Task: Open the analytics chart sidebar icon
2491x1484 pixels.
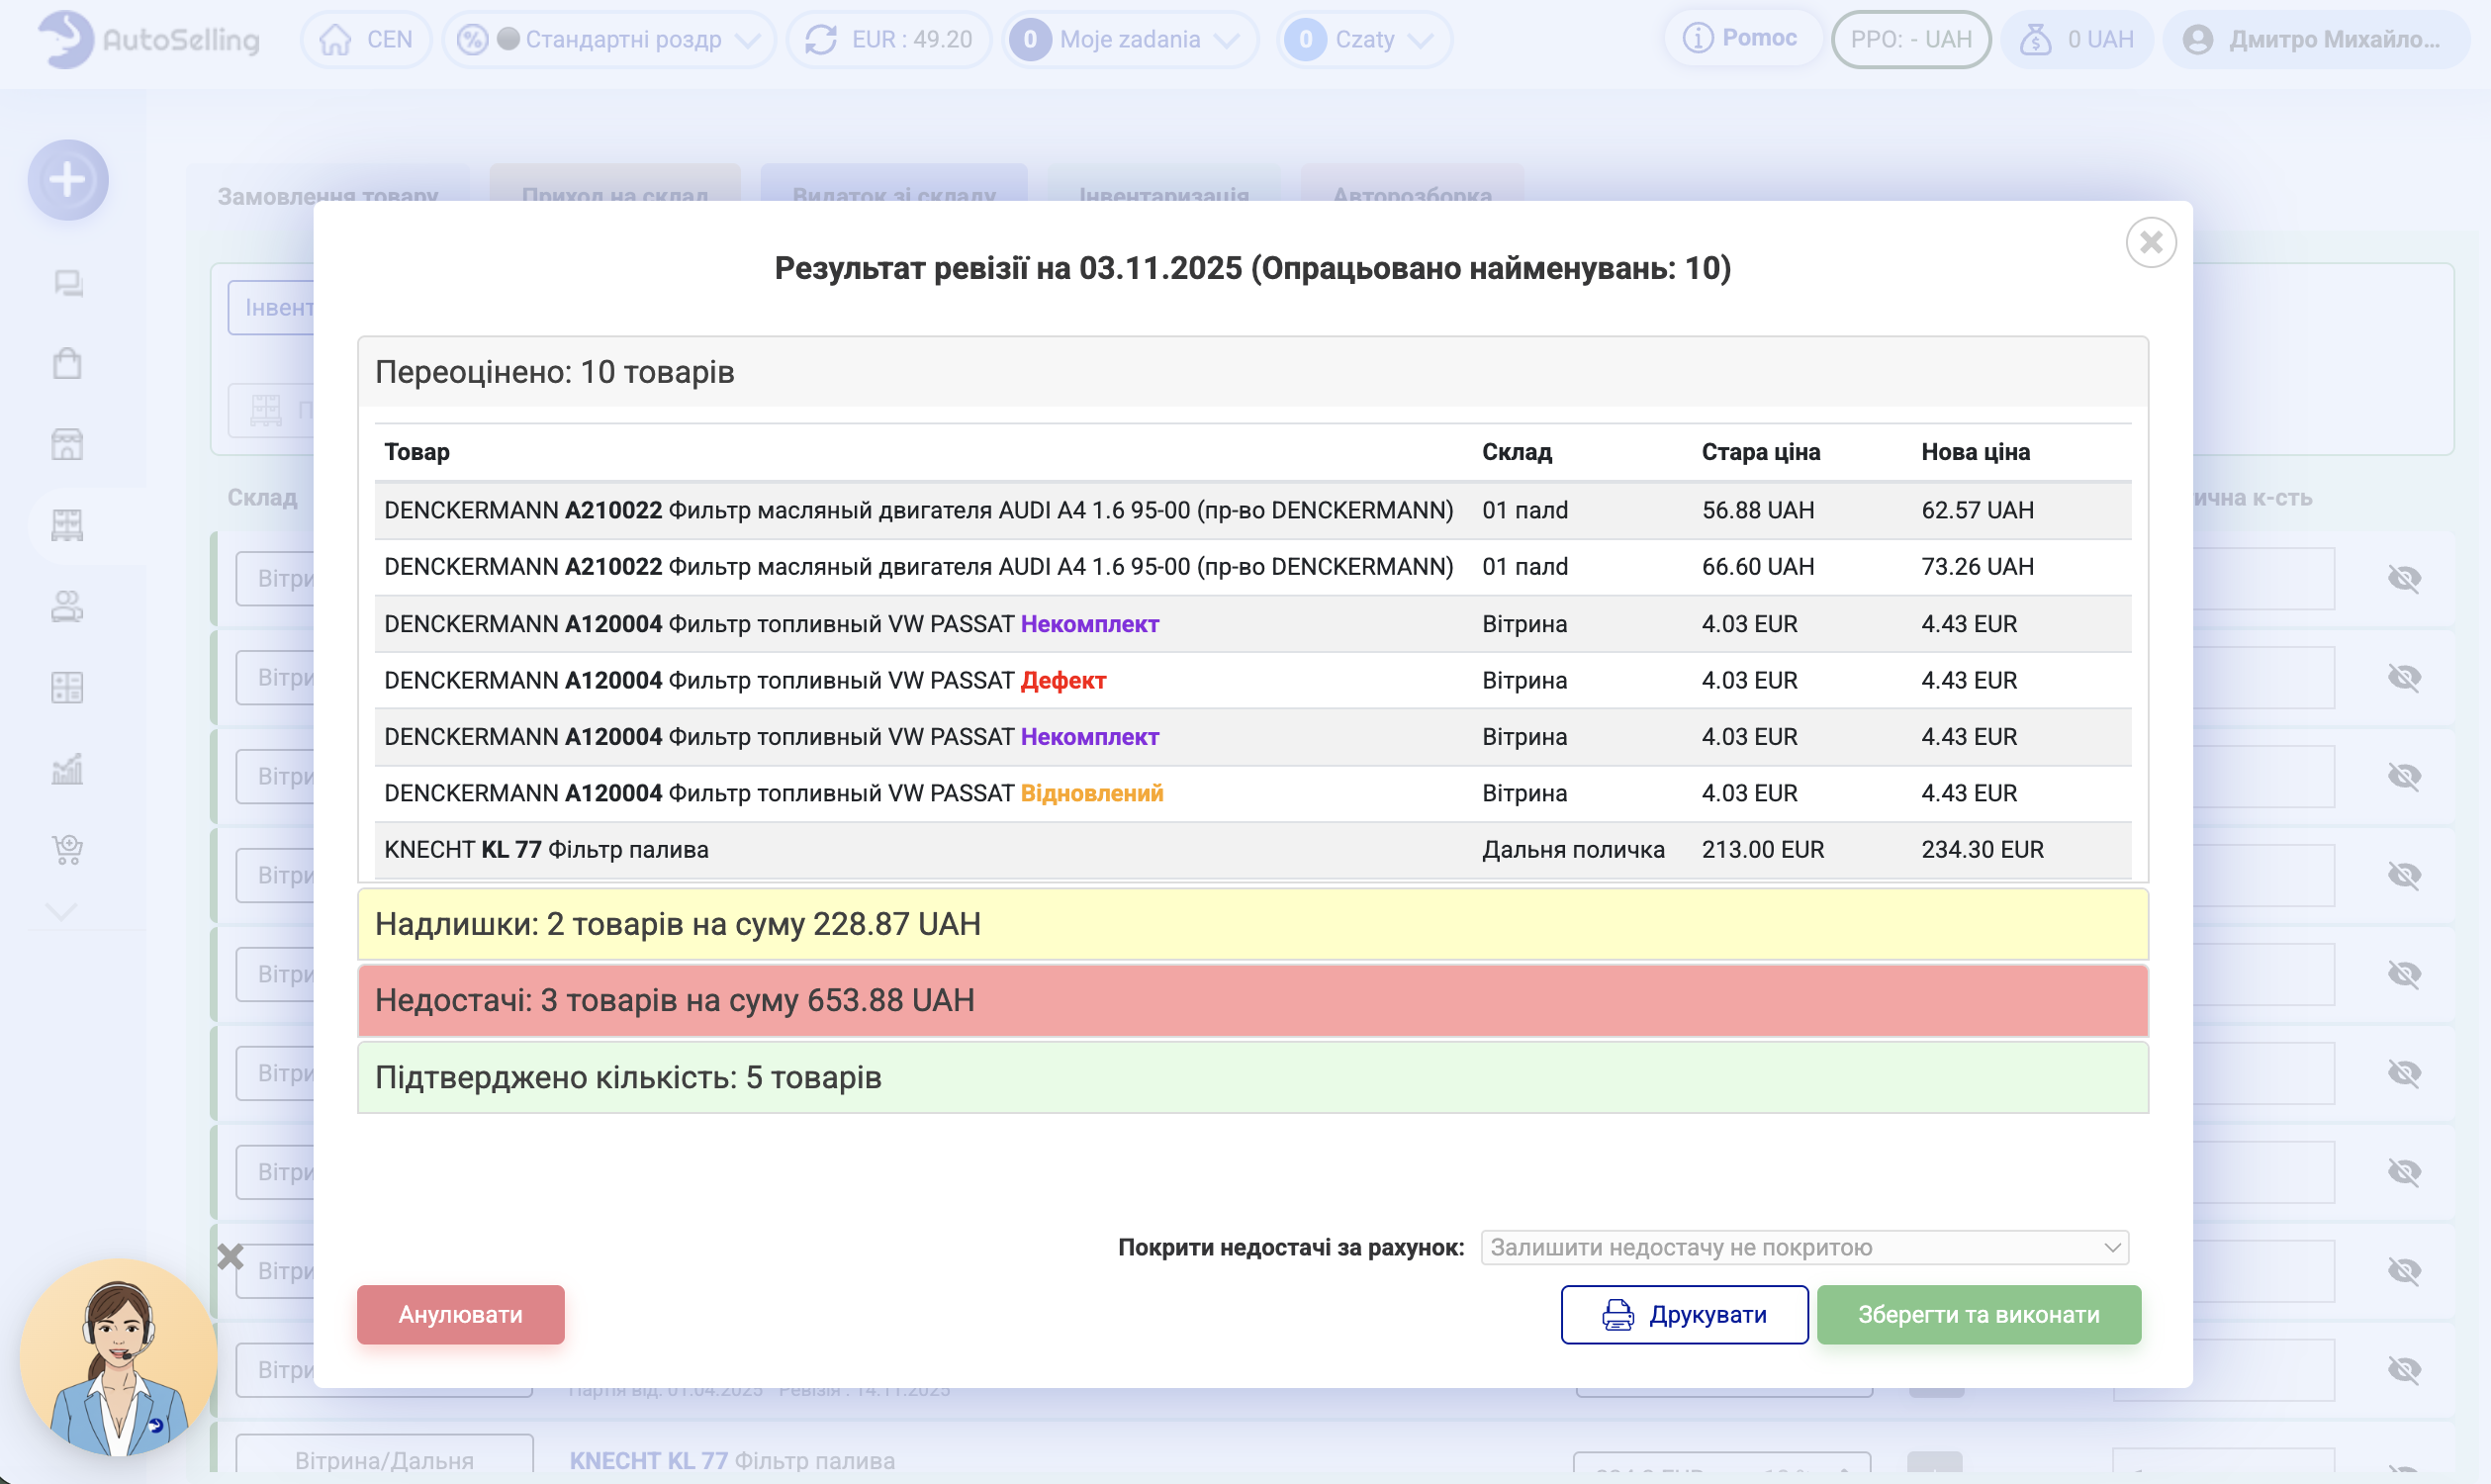Action: pyautogui.click(x=67, y=769)
